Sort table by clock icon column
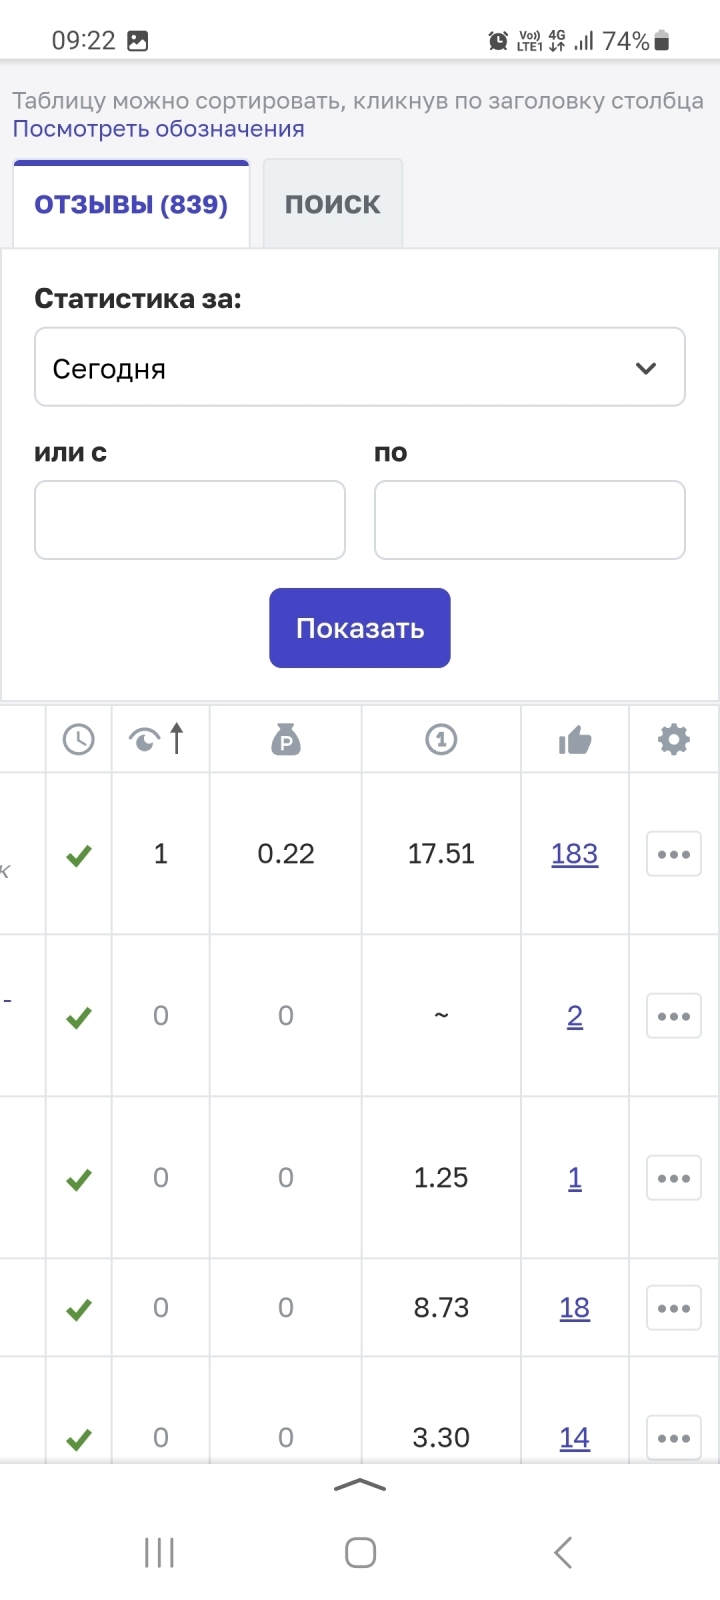Screen dimensions: 720x1600 coord(78,740)
